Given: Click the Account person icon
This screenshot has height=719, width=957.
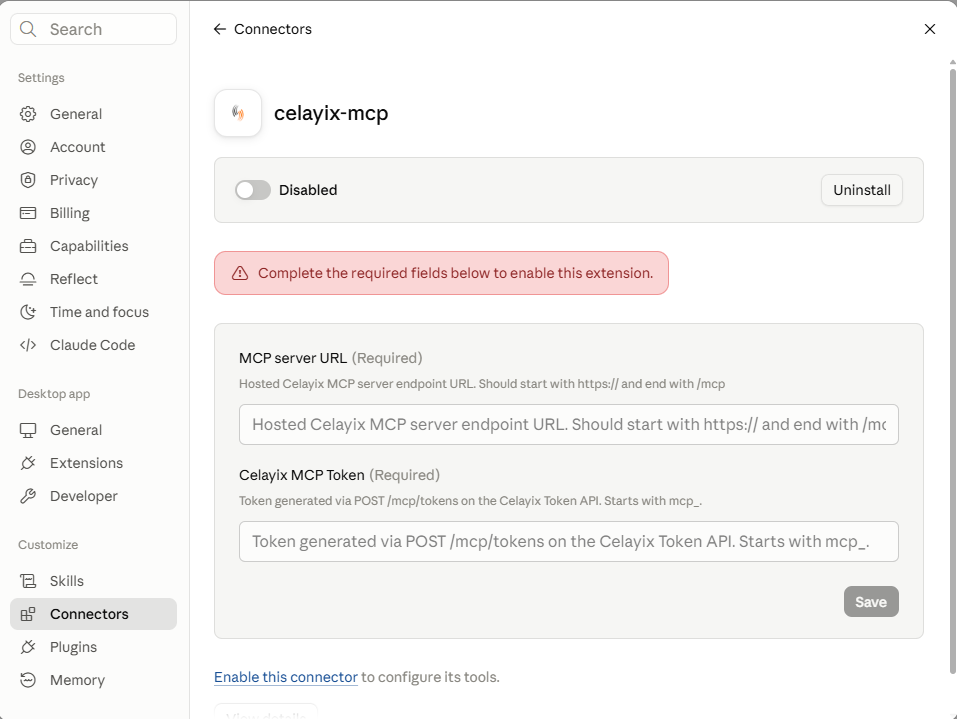Looking at the screenshot, I should [x=28, y=147].
